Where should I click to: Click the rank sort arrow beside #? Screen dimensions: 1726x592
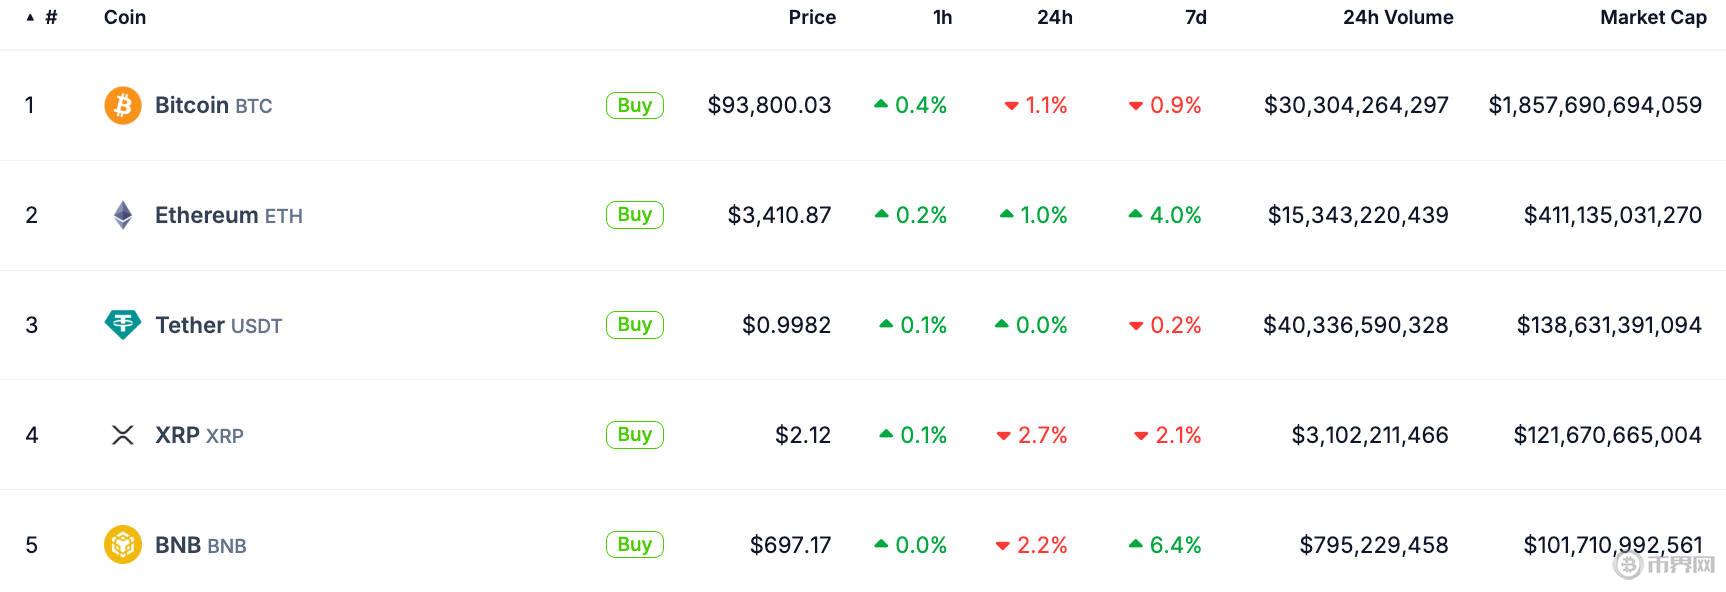pyautogui.click(x=30, y=17)
